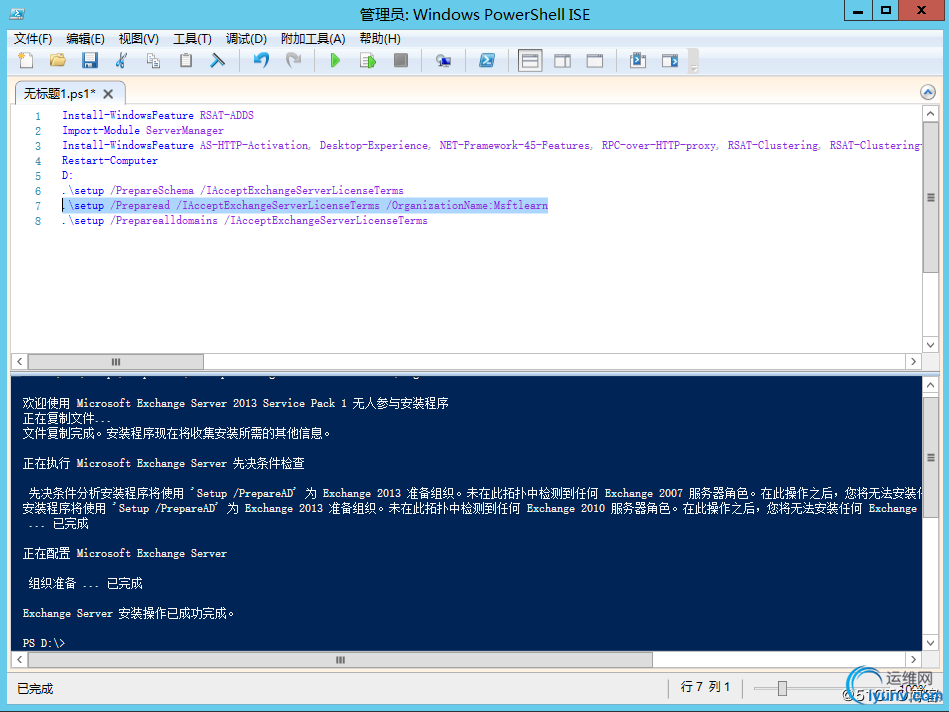Click the 已完成 status bar text
The width and height of the screenshot is (949, 712).
click(35, 688)
